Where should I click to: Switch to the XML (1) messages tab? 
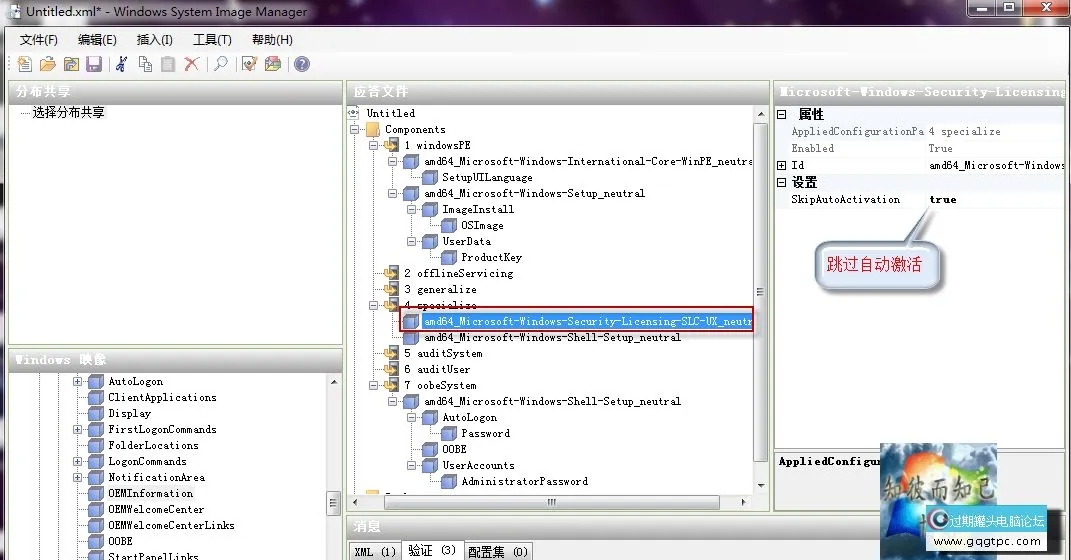pyautogui.click(x=375, y=551)
